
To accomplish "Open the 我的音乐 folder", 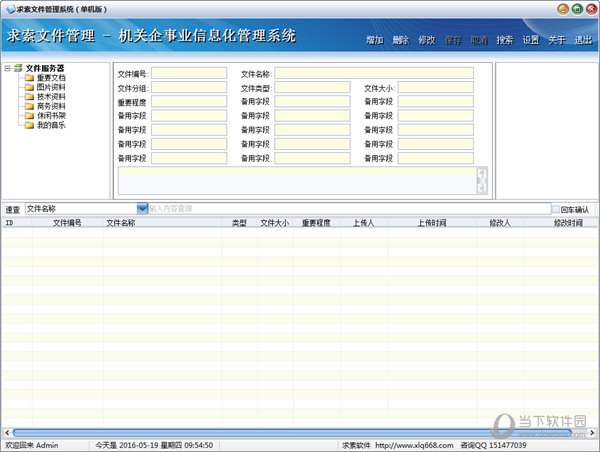I will 51,125.
